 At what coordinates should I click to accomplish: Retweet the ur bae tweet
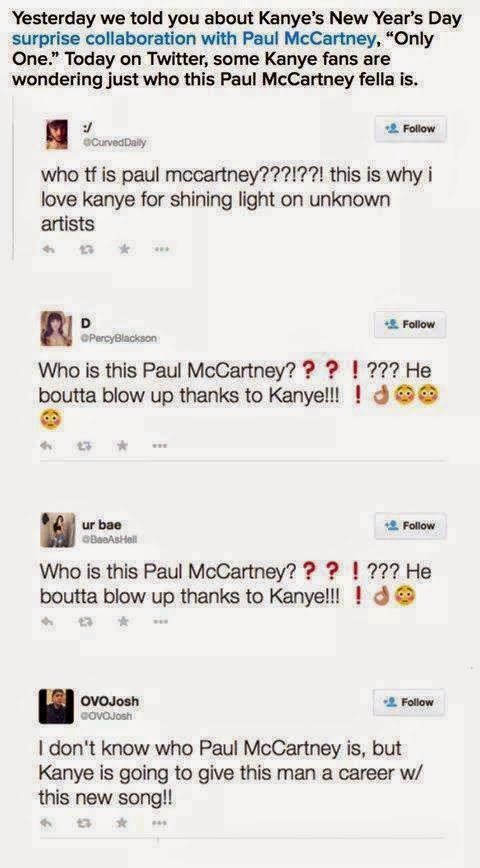(85, 621)
